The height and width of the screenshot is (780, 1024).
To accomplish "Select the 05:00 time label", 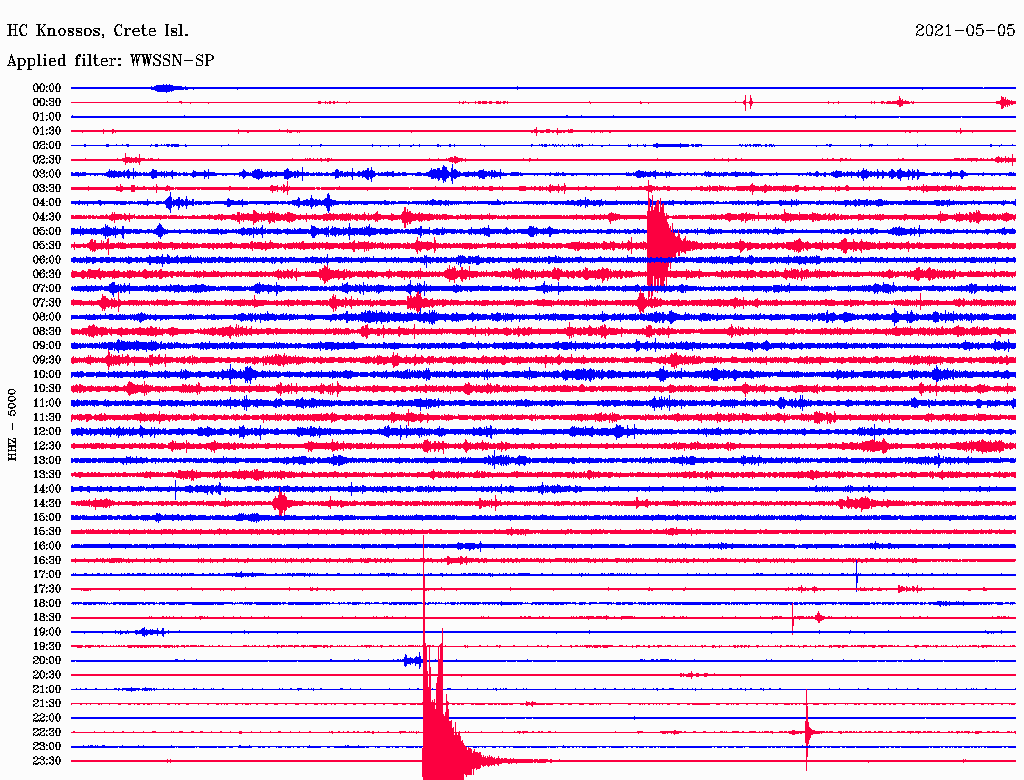I will pos(47,231).
